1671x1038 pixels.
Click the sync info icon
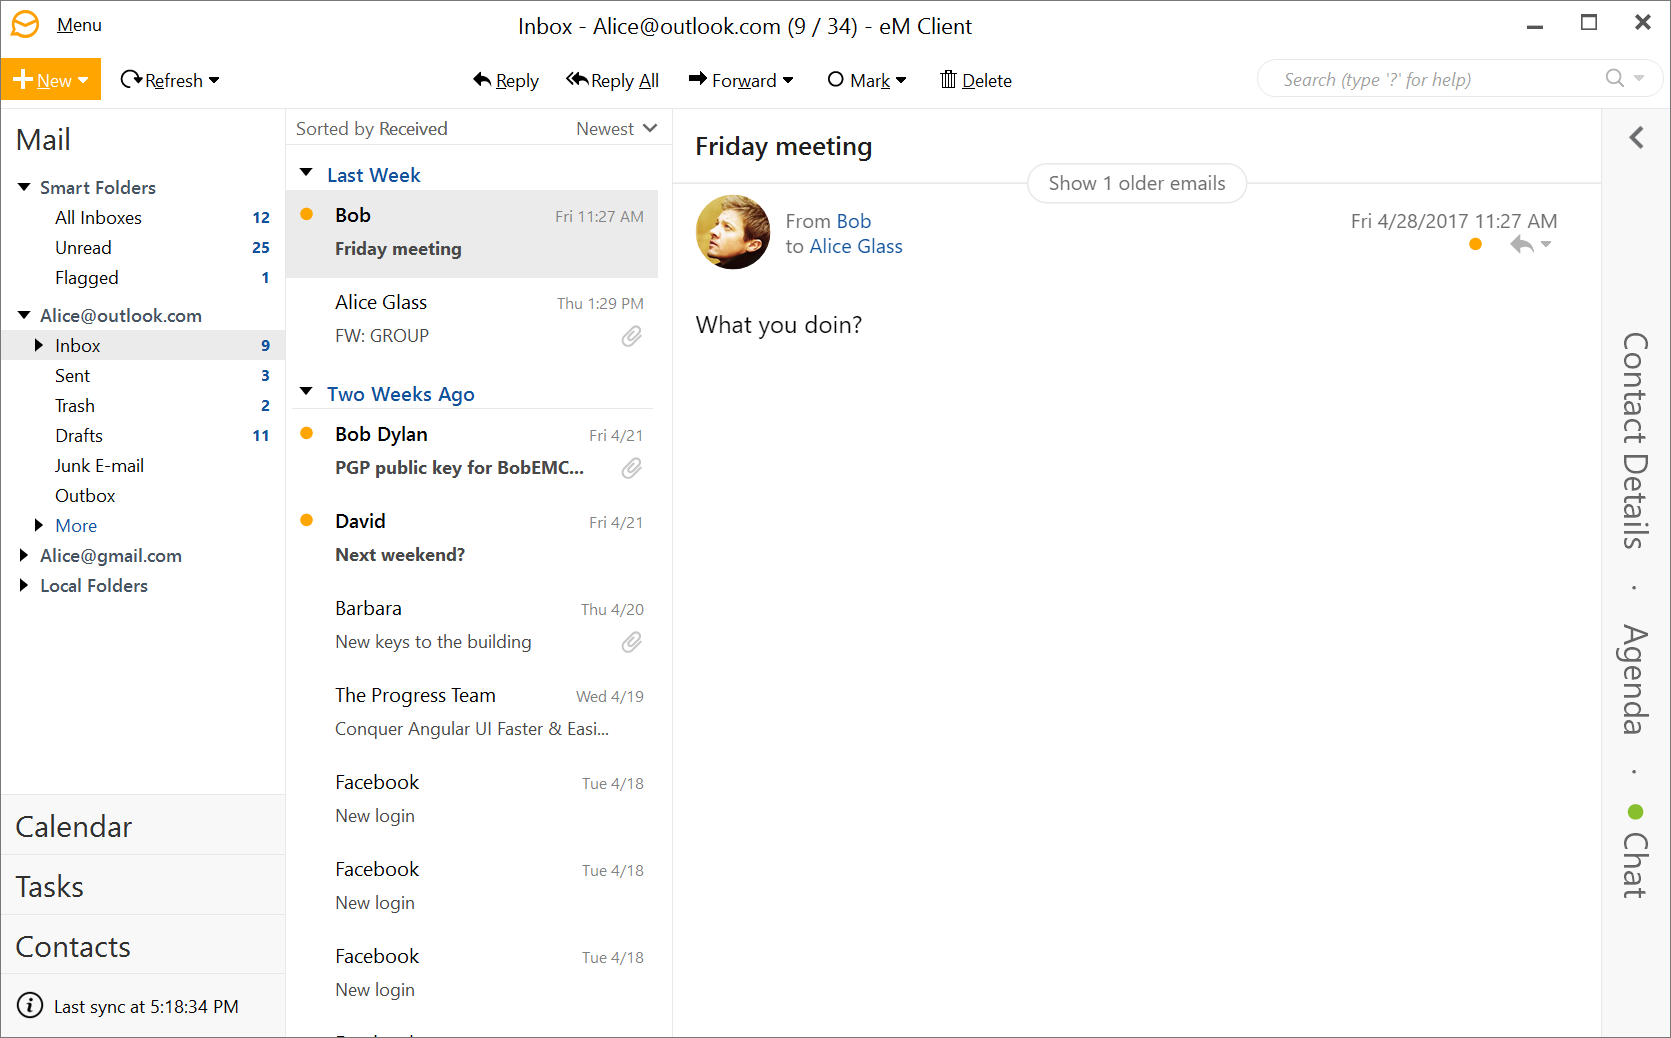30,1006
